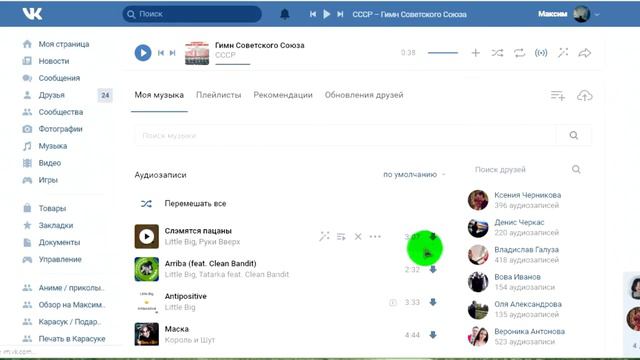Focus the music search field

pyautogui.click(x=346, y=136)
